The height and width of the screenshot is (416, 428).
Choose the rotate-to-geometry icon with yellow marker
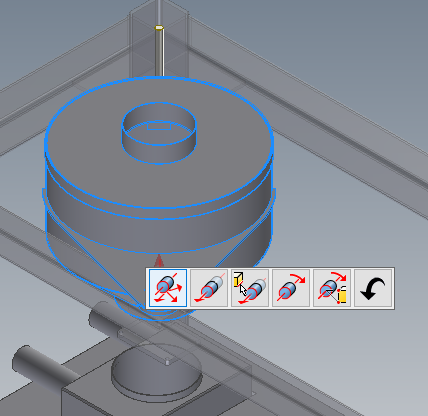(332, 288)
